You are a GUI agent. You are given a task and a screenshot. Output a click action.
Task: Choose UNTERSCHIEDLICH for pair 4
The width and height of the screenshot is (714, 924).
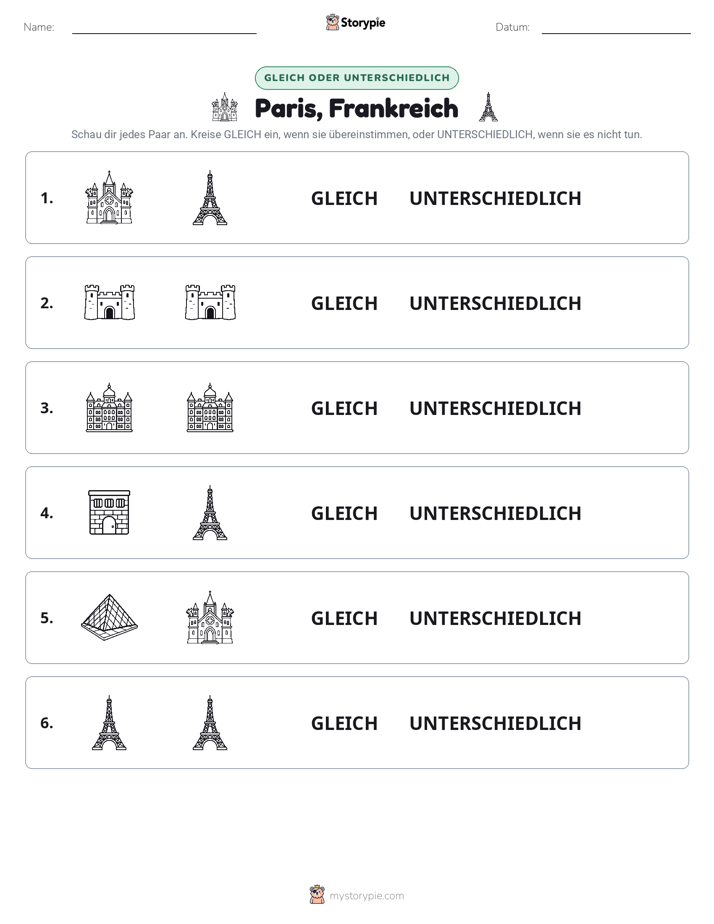pyautogui.click(x=495, y=513)
